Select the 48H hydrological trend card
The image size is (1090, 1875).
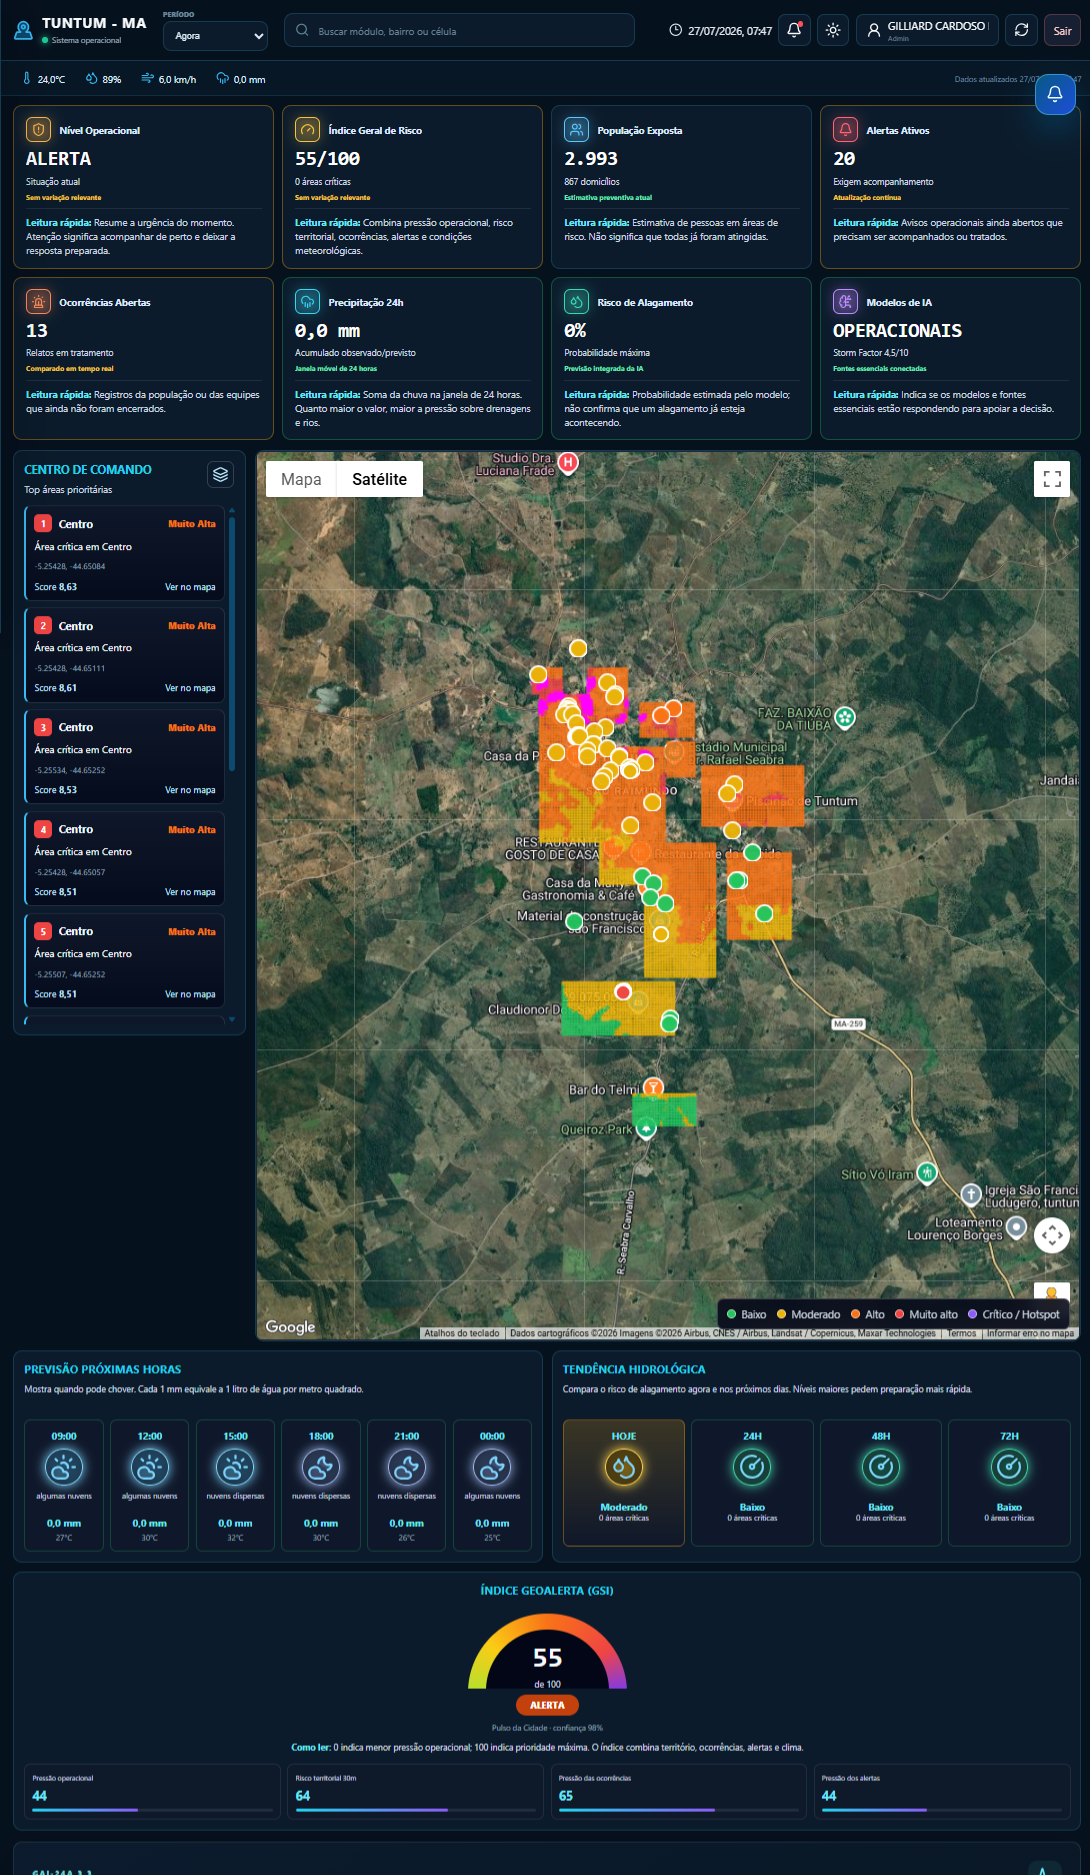tap(881, 1482)
